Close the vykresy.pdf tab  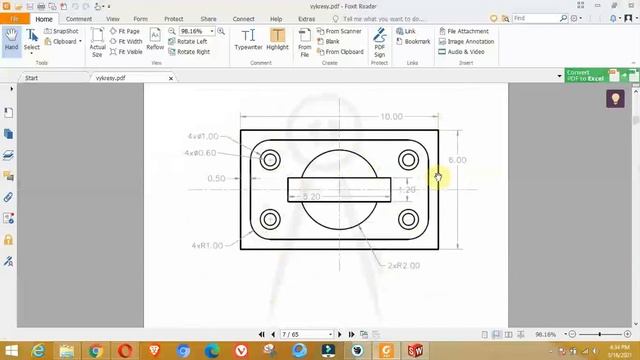171,78
